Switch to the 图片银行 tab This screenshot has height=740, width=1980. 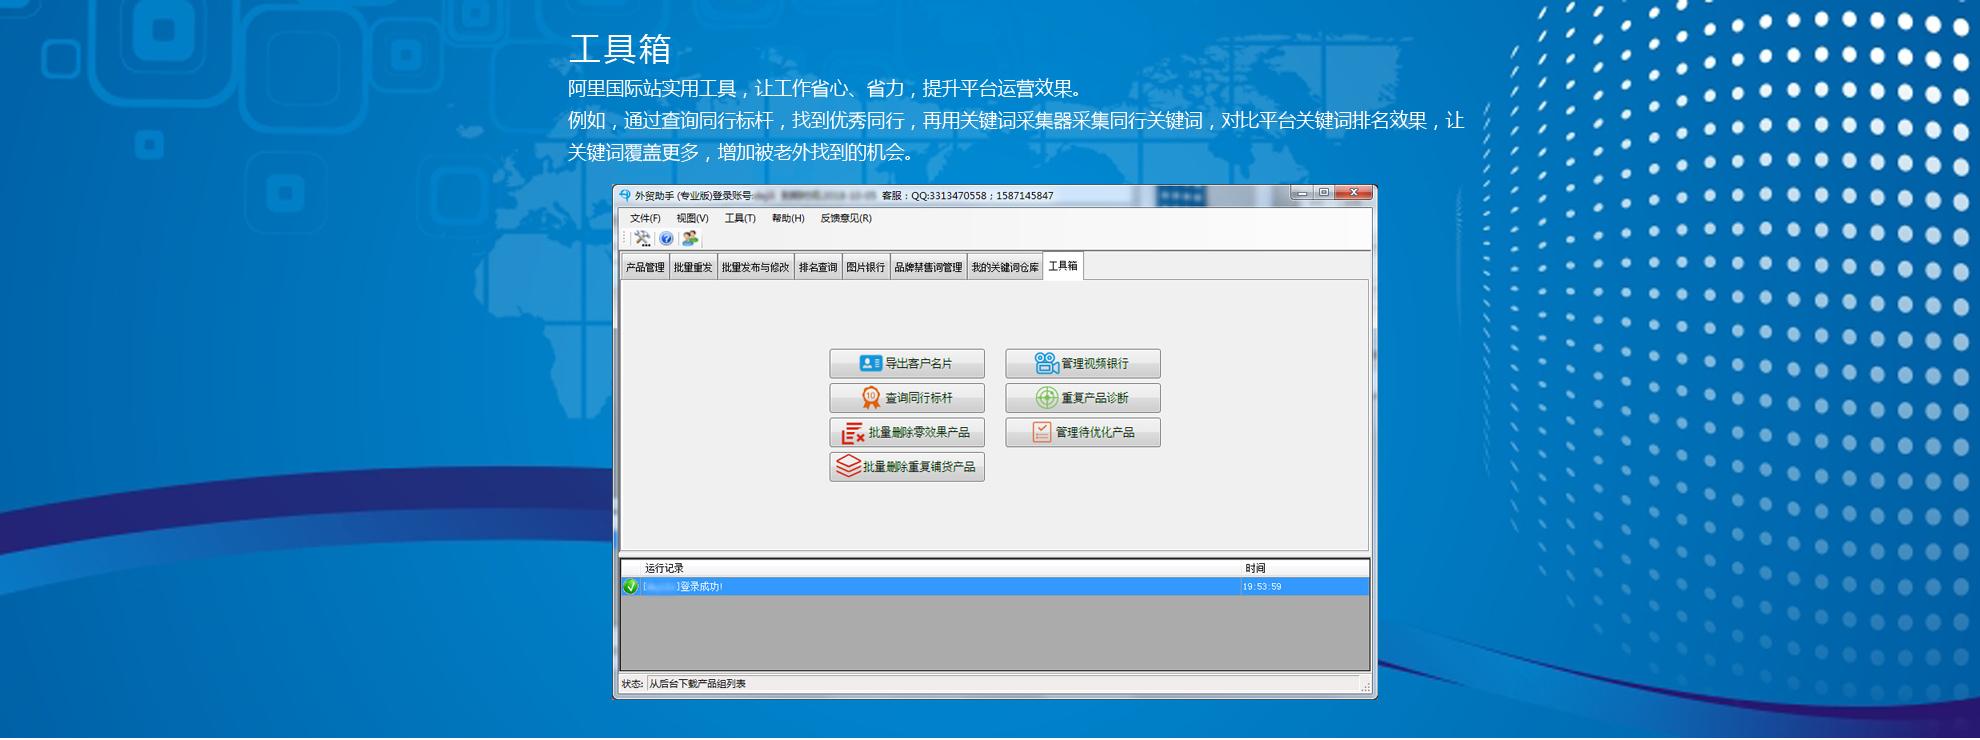[x=866, y=267]
